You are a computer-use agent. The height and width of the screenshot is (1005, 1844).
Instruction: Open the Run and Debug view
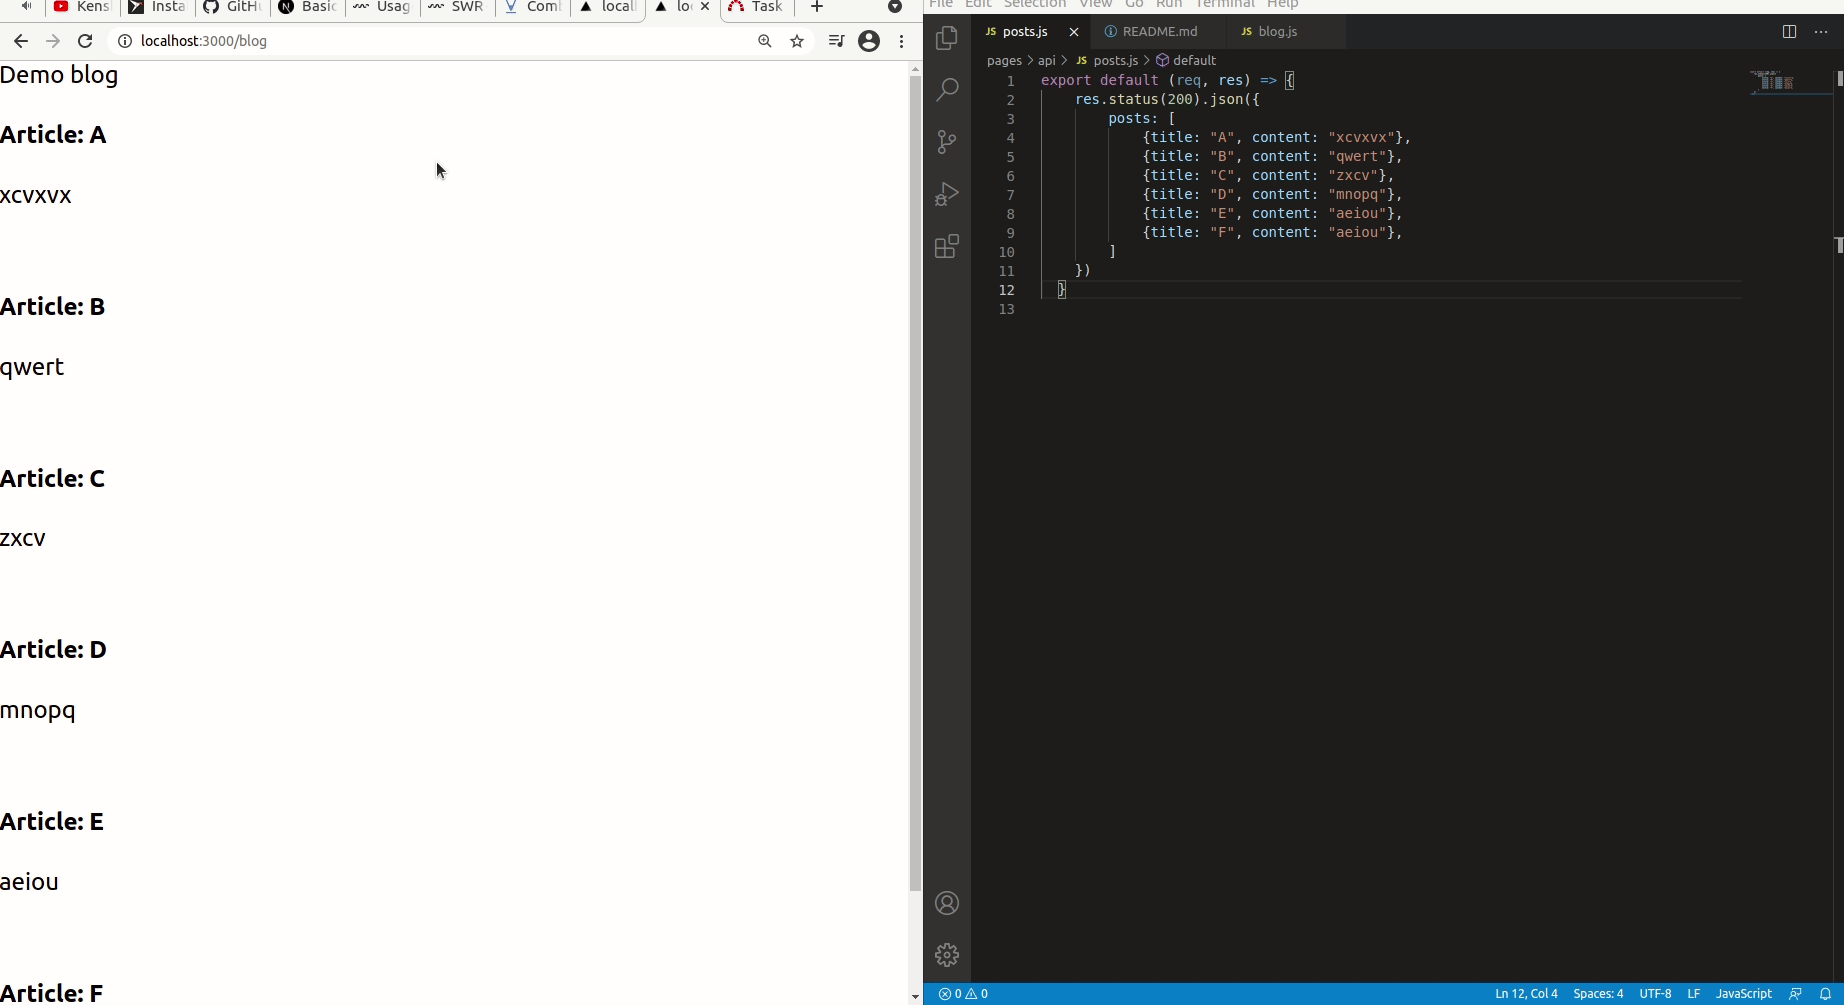coord(946,193)
